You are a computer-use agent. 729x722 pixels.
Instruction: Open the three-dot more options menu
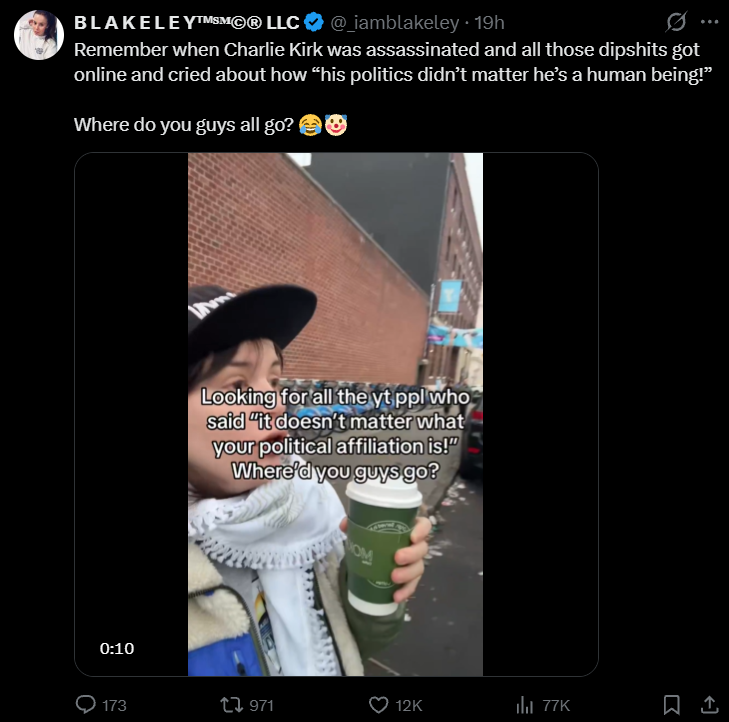(709, 21)
